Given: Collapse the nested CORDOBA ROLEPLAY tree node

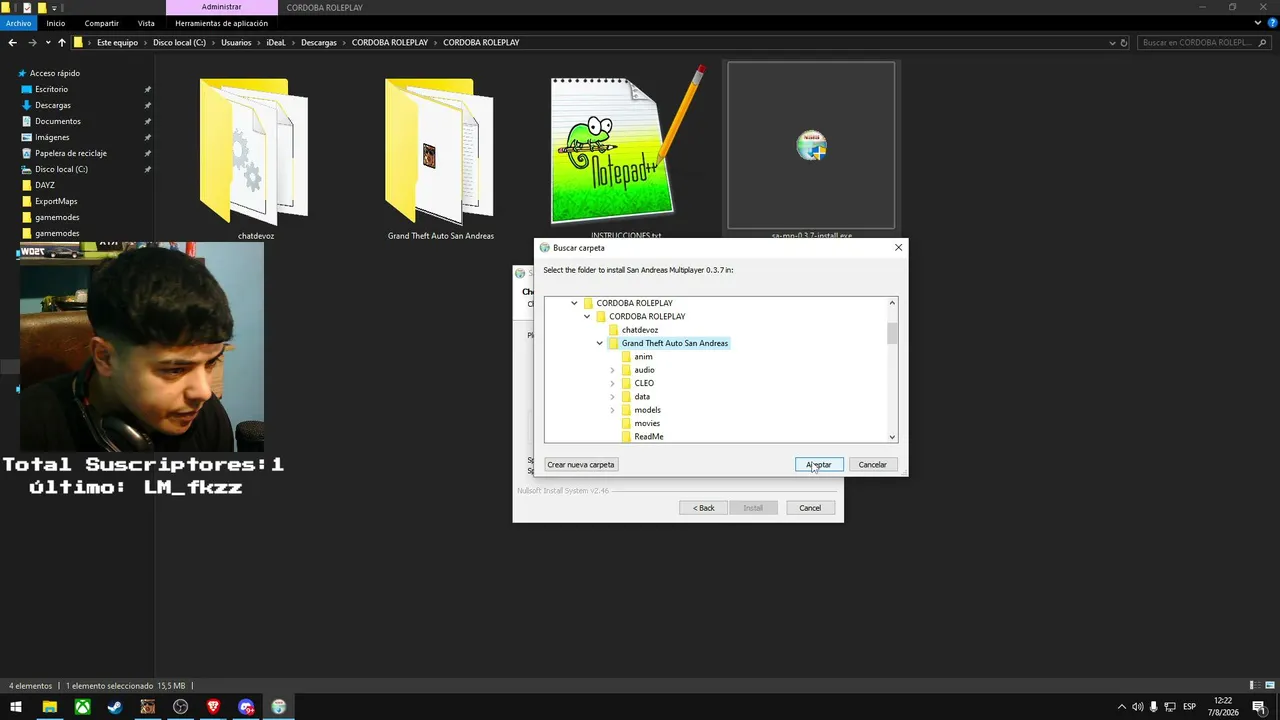Looking at the screenshot, I should coord(587,316).
